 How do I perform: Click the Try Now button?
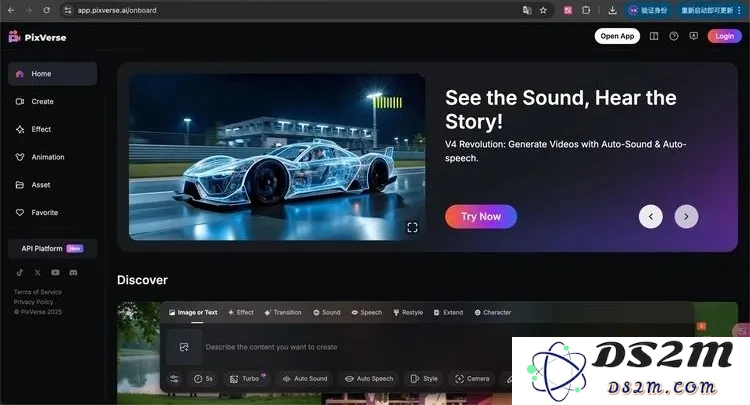coord(481,217)
